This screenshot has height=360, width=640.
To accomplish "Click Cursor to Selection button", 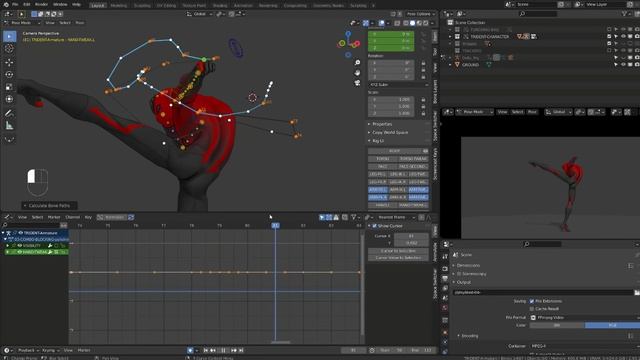I will [x=398, y=251].
